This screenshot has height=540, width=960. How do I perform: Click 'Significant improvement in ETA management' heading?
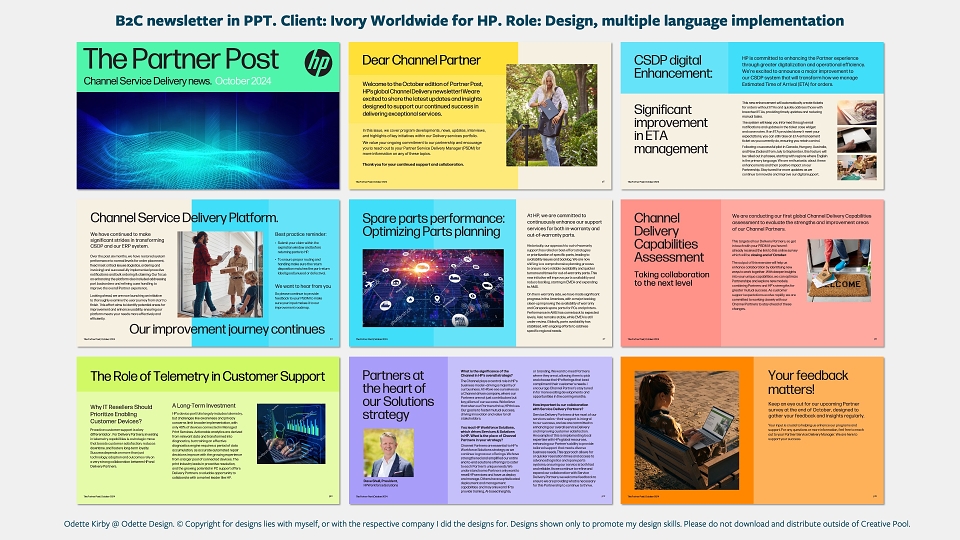670,129
